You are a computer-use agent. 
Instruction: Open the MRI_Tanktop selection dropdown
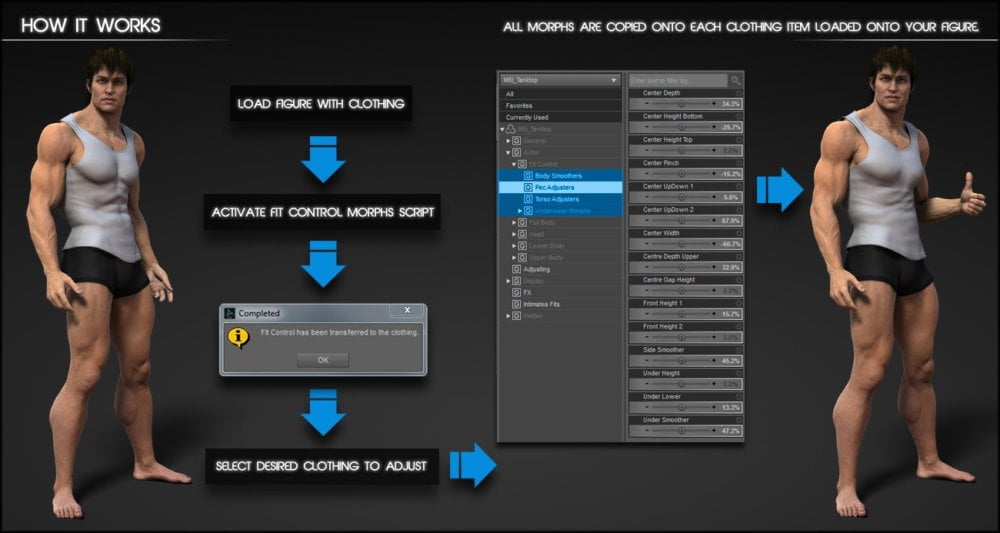(x=560, y=80)
